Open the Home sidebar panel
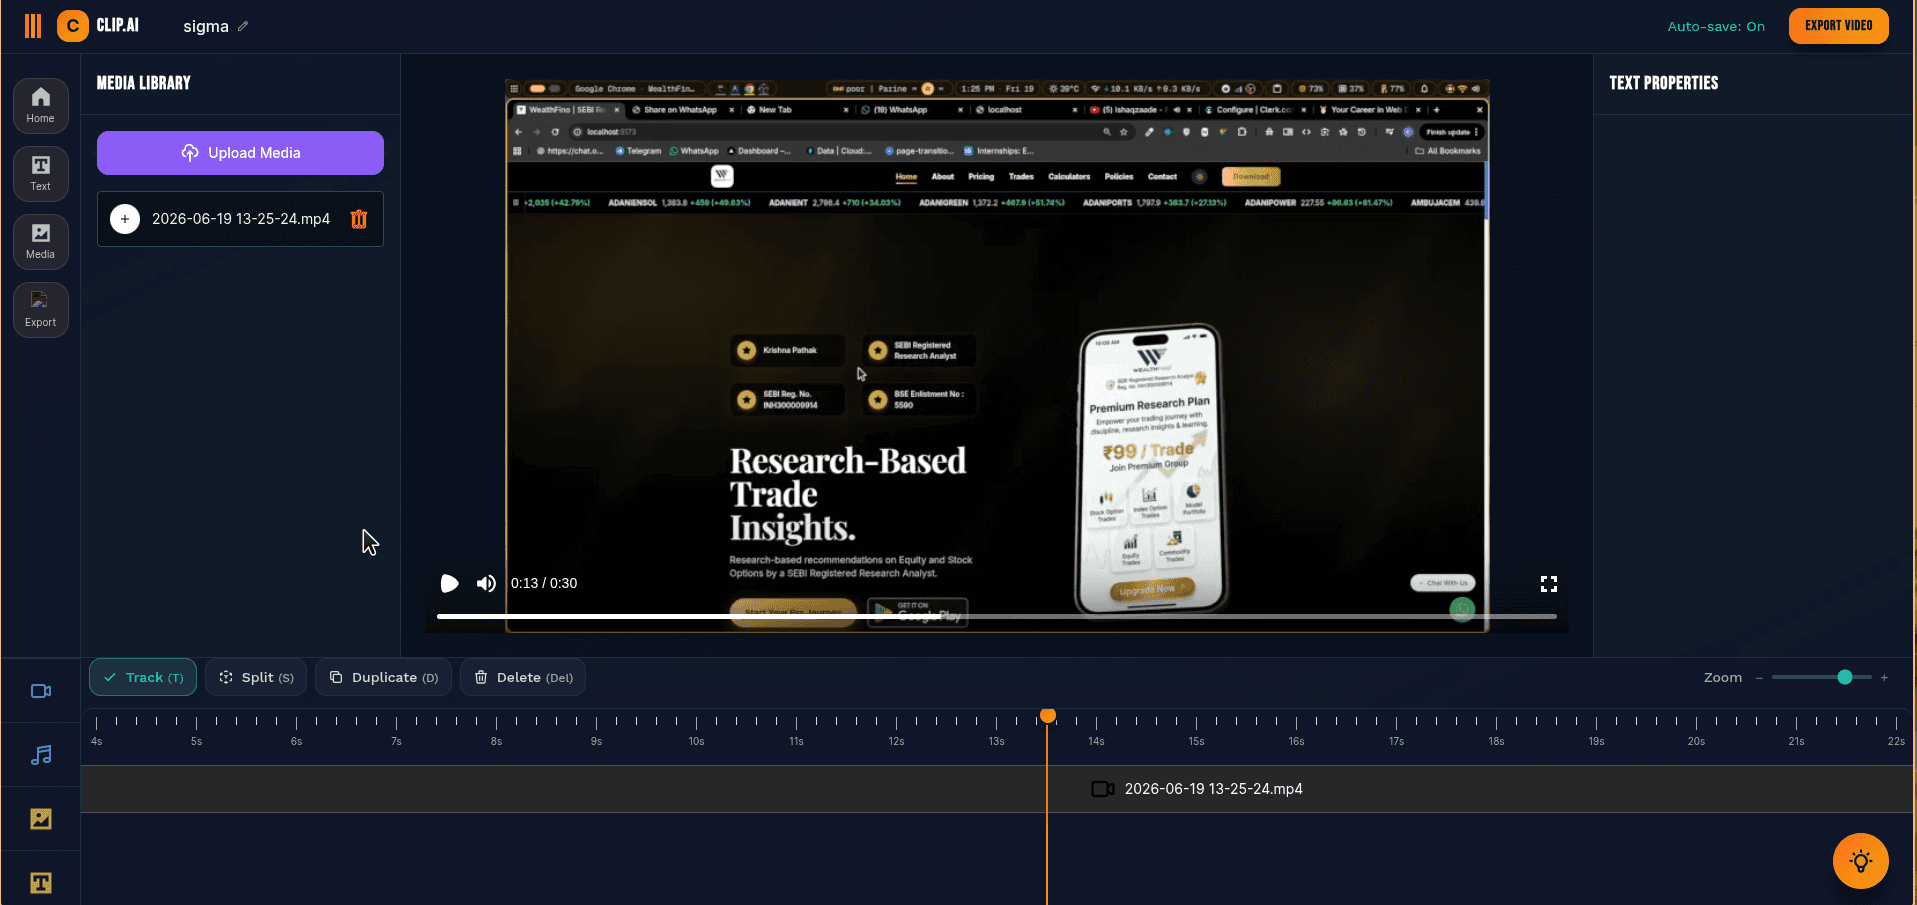 (x=41, y=106)
